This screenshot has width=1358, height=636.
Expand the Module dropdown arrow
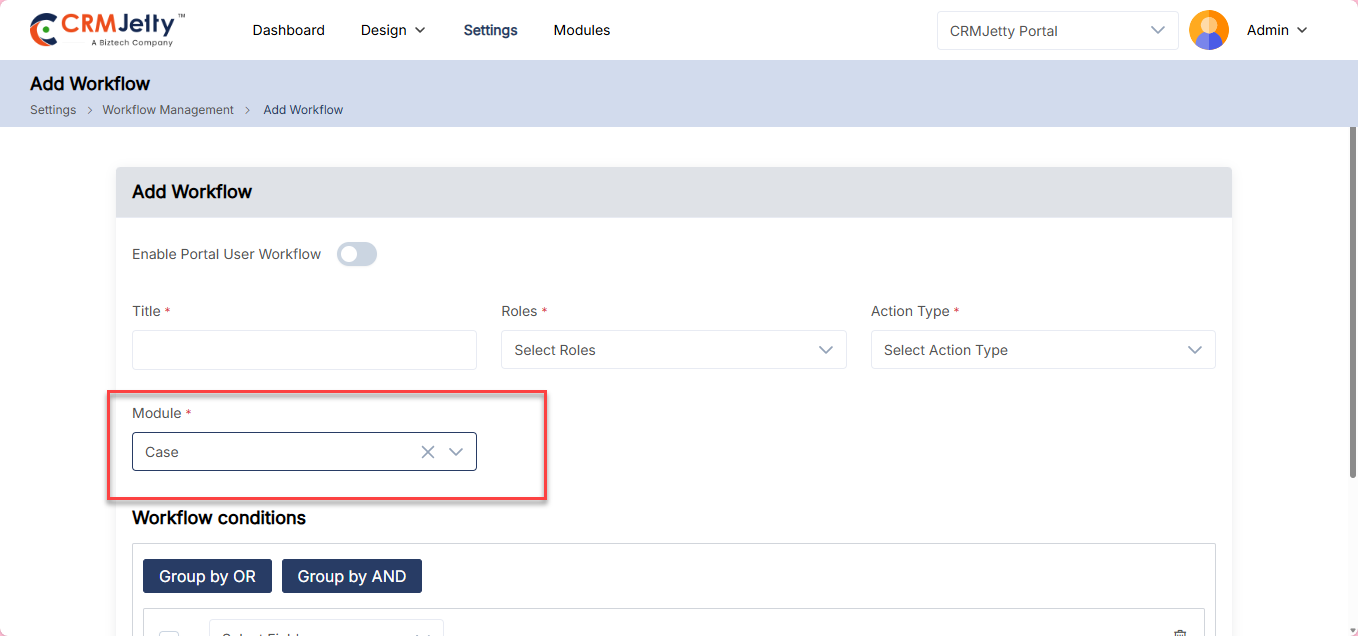(x=456, y=452)
